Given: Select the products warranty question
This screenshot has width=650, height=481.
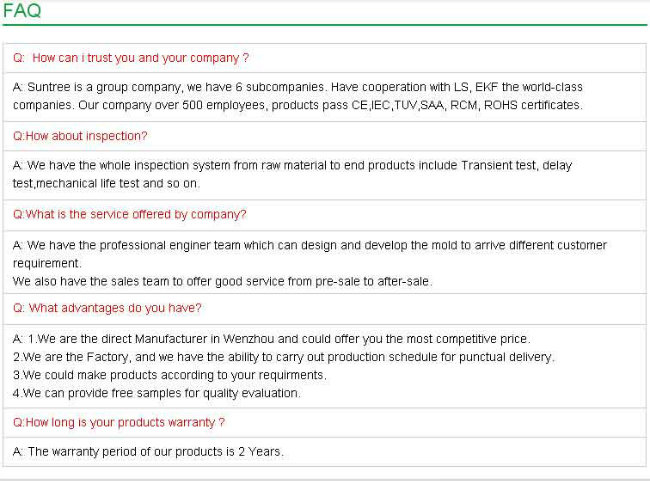Looking at the screenshot, I should tap(119, 423).
